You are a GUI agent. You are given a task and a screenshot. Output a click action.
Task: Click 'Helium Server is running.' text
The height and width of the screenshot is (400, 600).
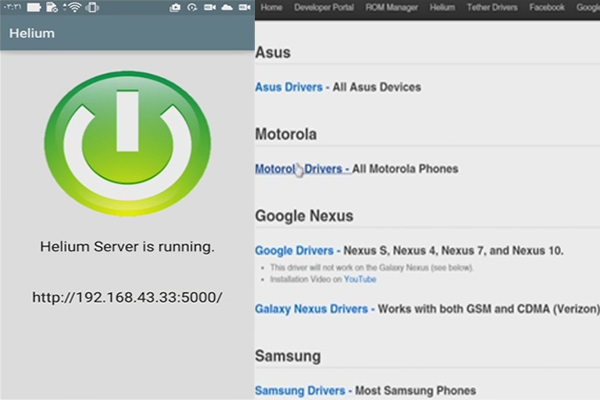pyautogui.click(x=127, y=247)
